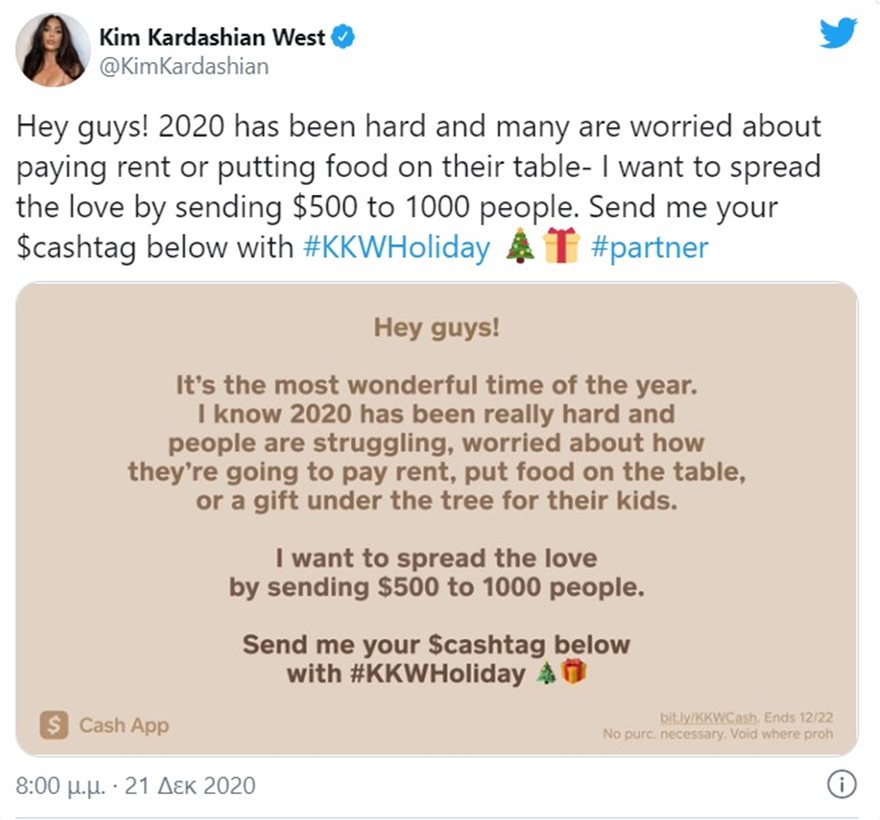
Task: Open the #partner hashtag link
Action: pos(649,247)
